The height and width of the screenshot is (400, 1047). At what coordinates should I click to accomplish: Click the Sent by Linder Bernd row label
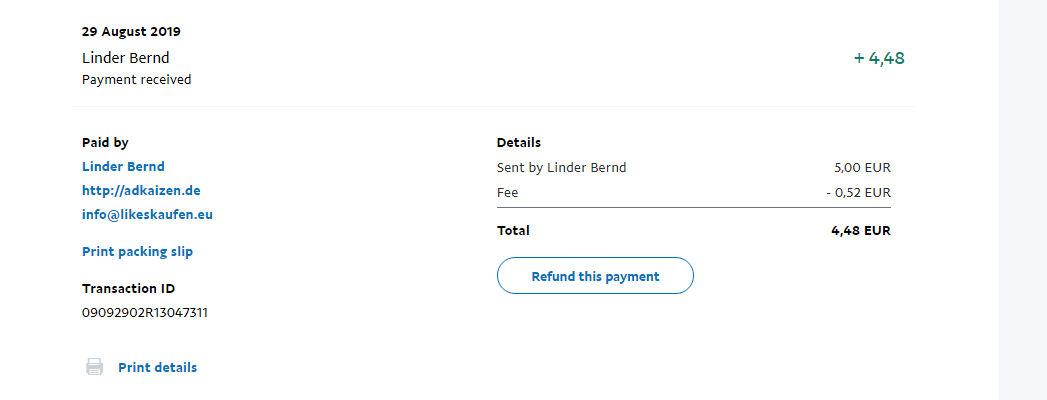[561, 167]
